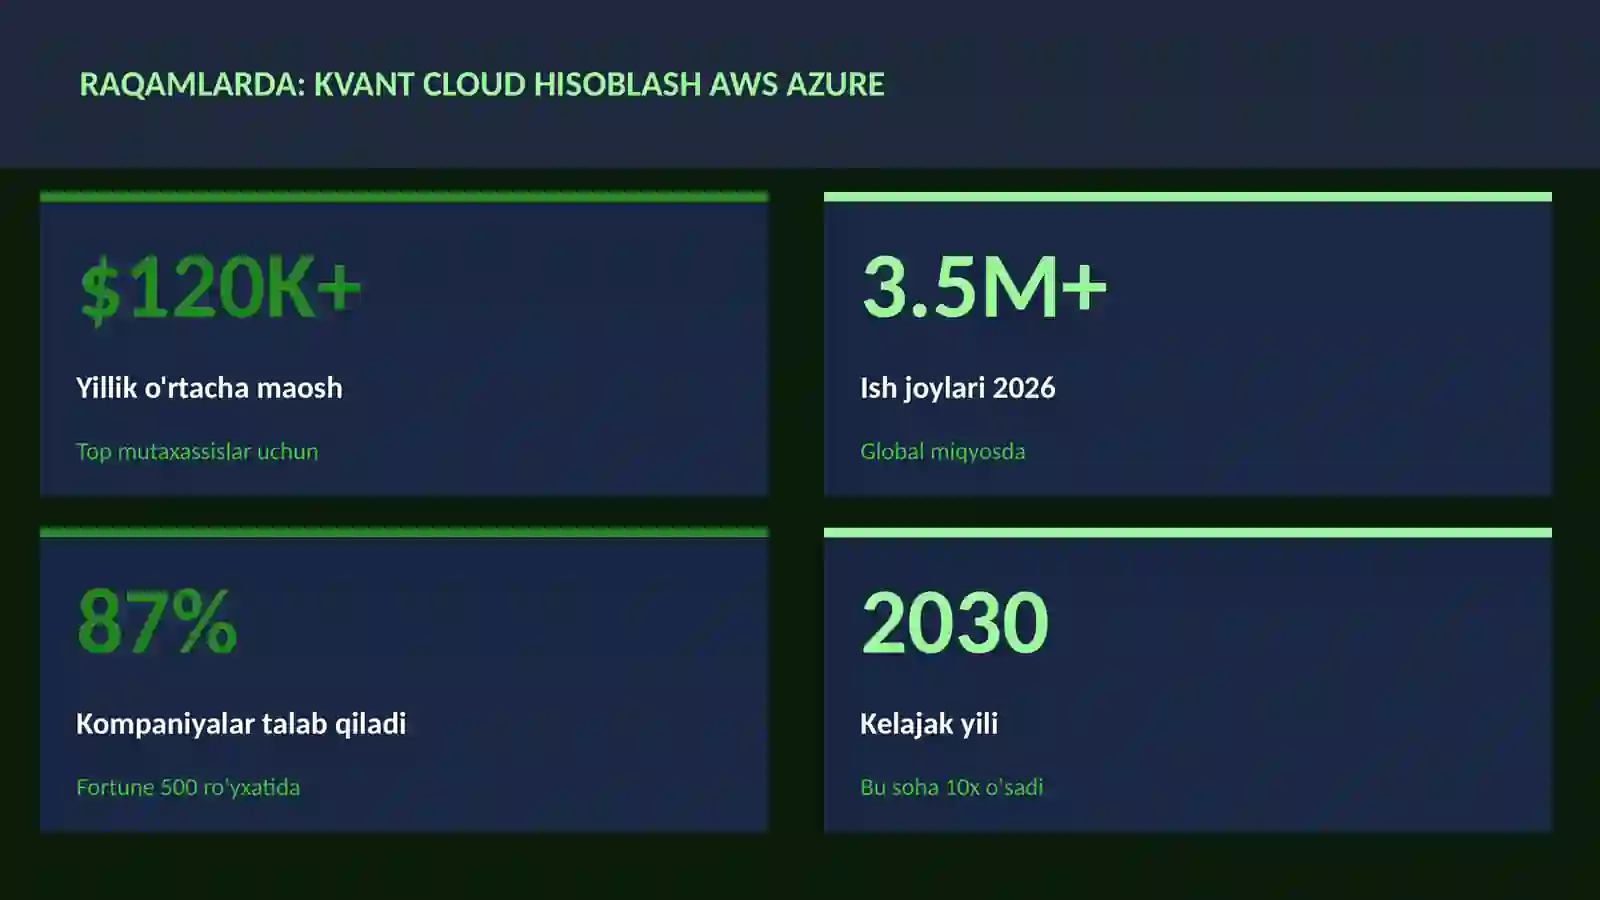Click the '87%' statistic figure
Screen dimensions: 1600x900
157,622
